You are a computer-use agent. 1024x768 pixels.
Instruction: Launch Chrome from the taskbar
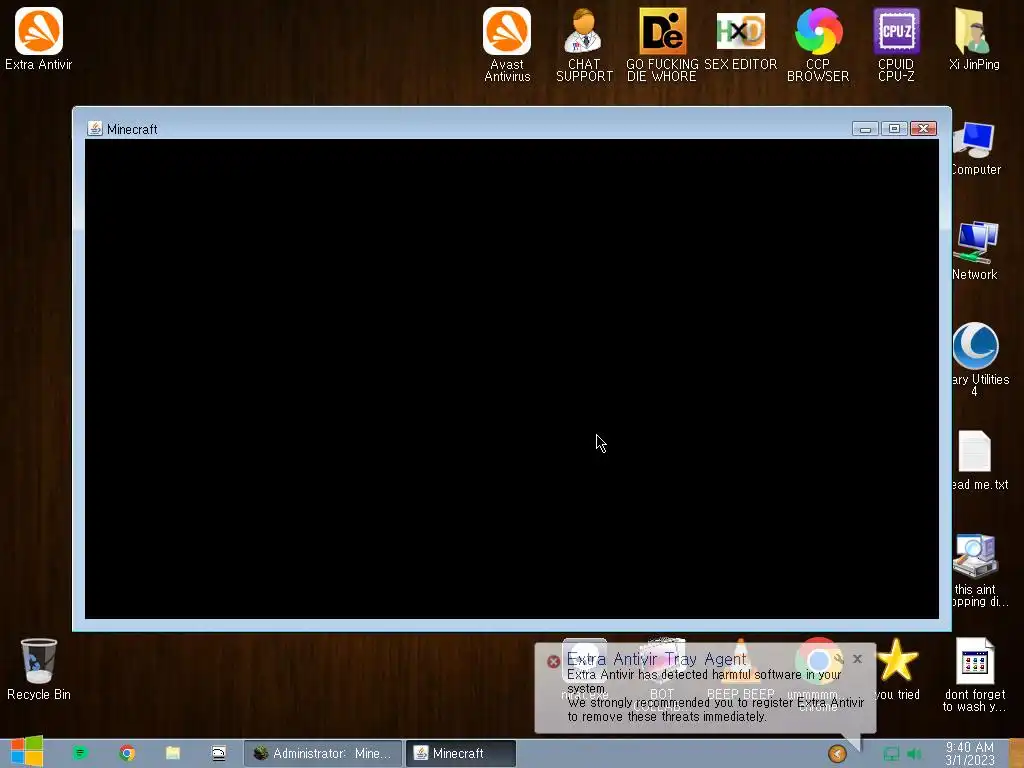point(127,753)
